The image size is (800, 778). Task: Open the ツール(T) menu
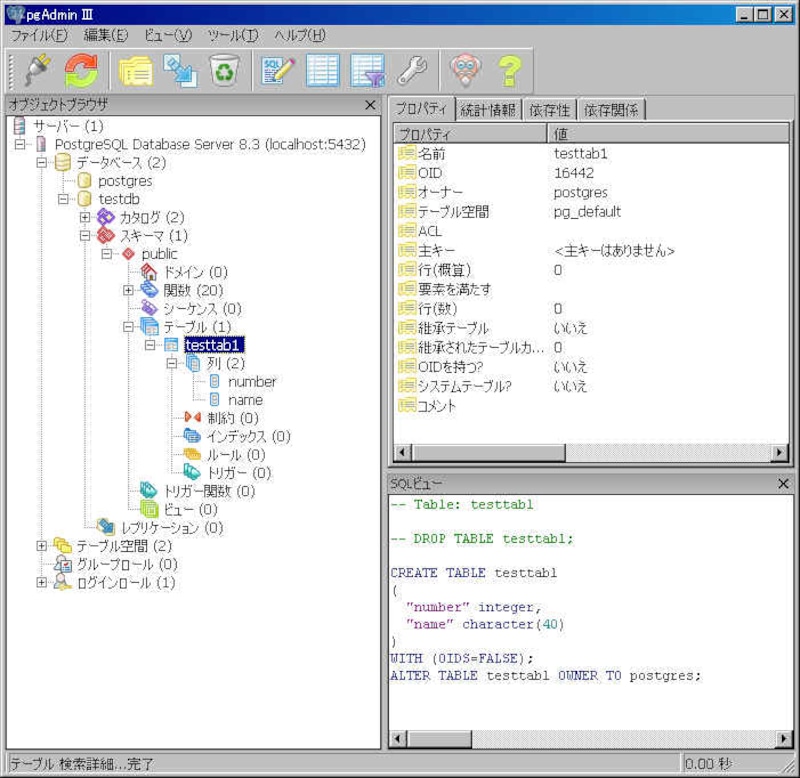click(x=232, y=35)
